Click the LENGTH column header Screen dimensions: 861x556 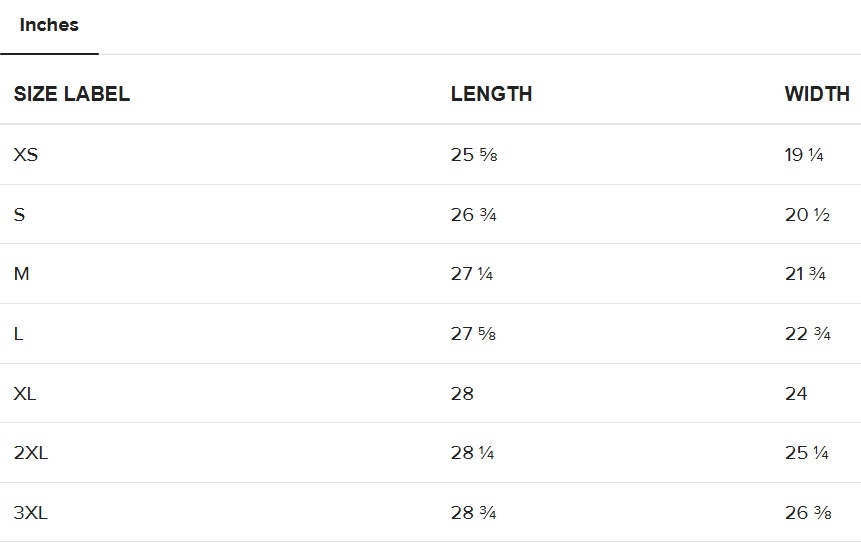click(491, 95)
